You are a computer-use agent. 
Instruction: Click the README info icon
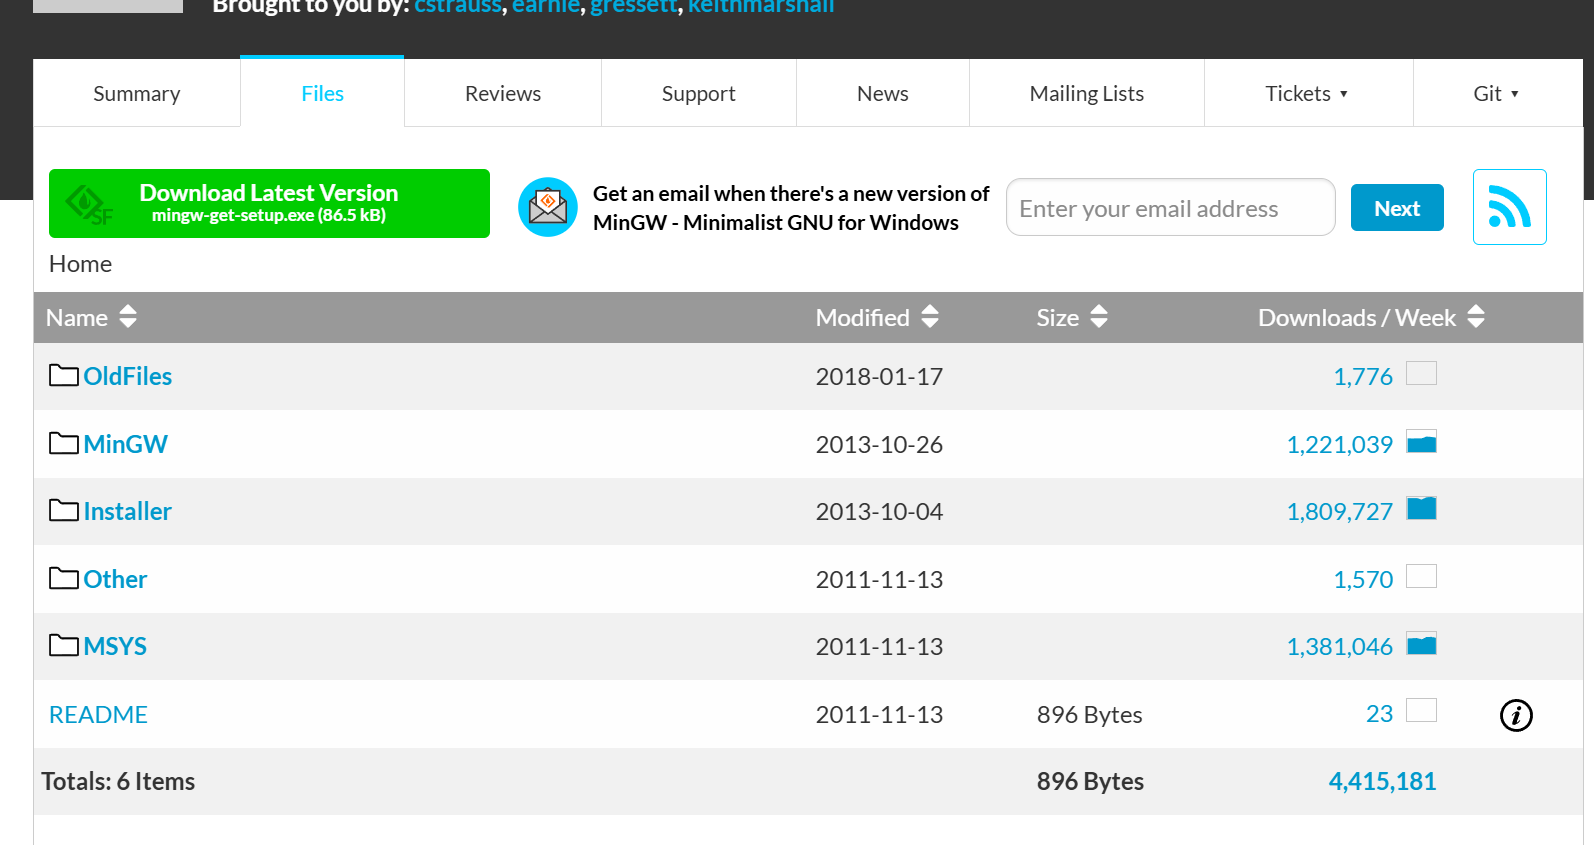[x=1516, y=715]
